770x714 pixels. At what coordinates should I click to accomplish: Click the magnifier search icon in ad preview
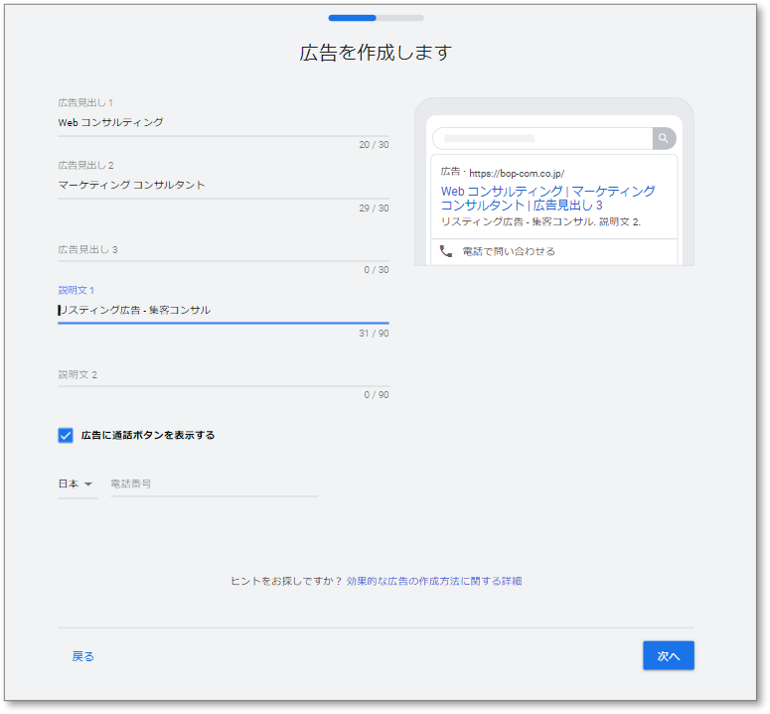coord(663,138)
